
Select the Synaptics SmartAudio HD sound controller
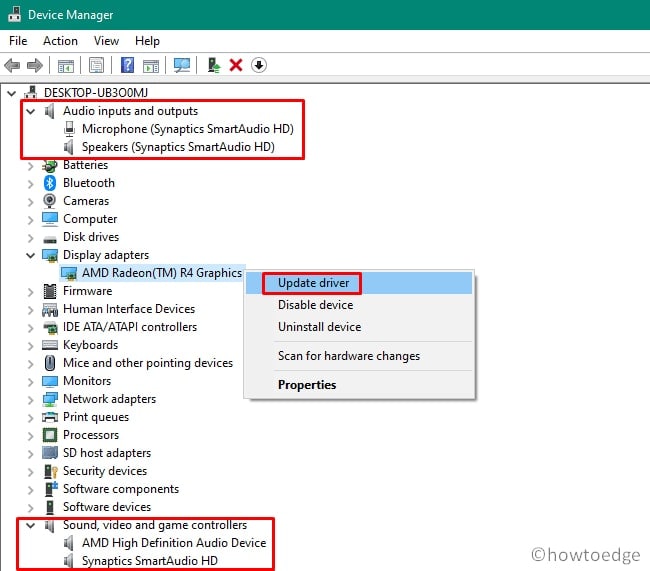point(150,561)
